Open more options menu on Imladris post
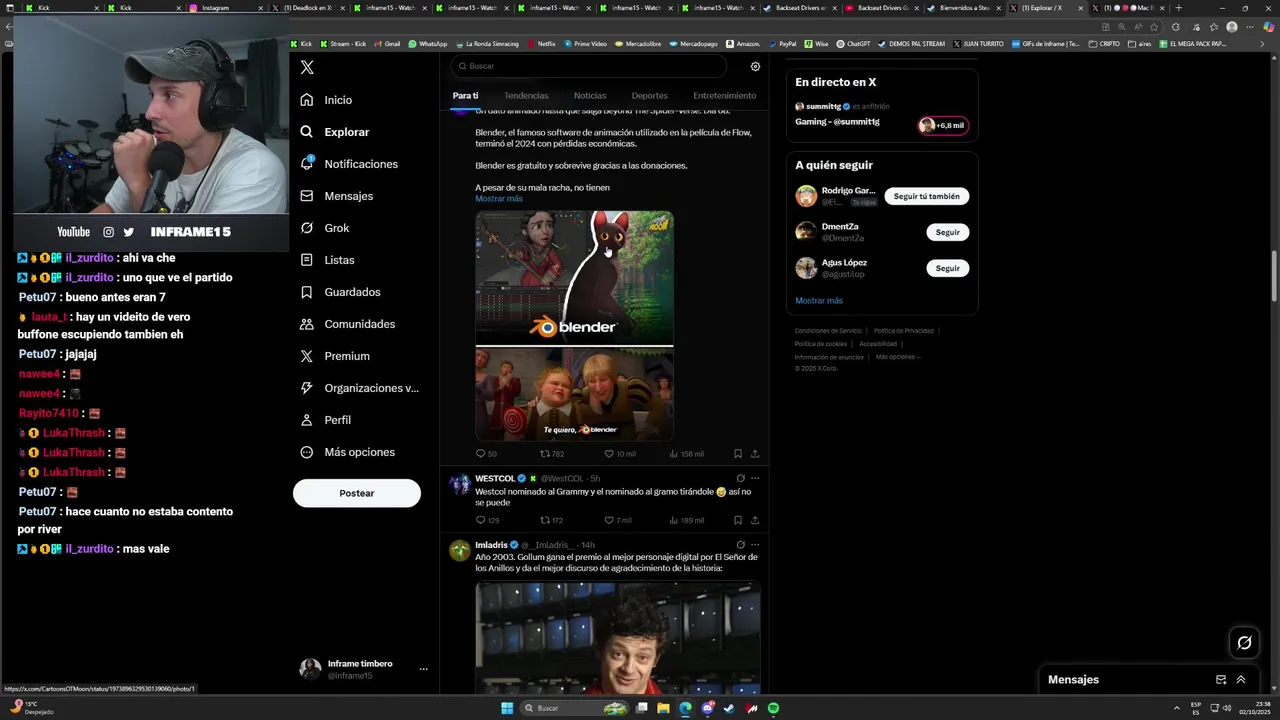Screen dimensions: 1280x720 (755, 545)
